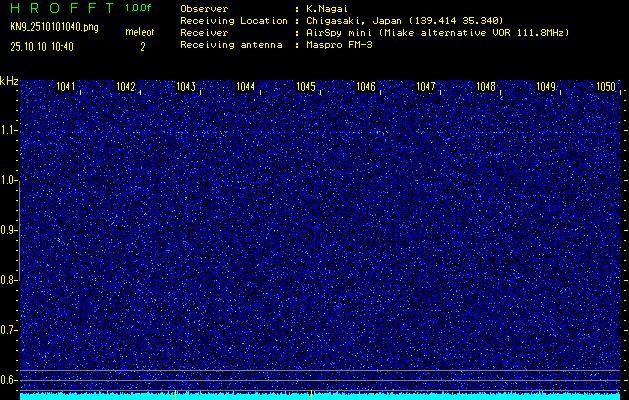
Task: Select the 1043 time marker
Action: (x=186, y=87)
